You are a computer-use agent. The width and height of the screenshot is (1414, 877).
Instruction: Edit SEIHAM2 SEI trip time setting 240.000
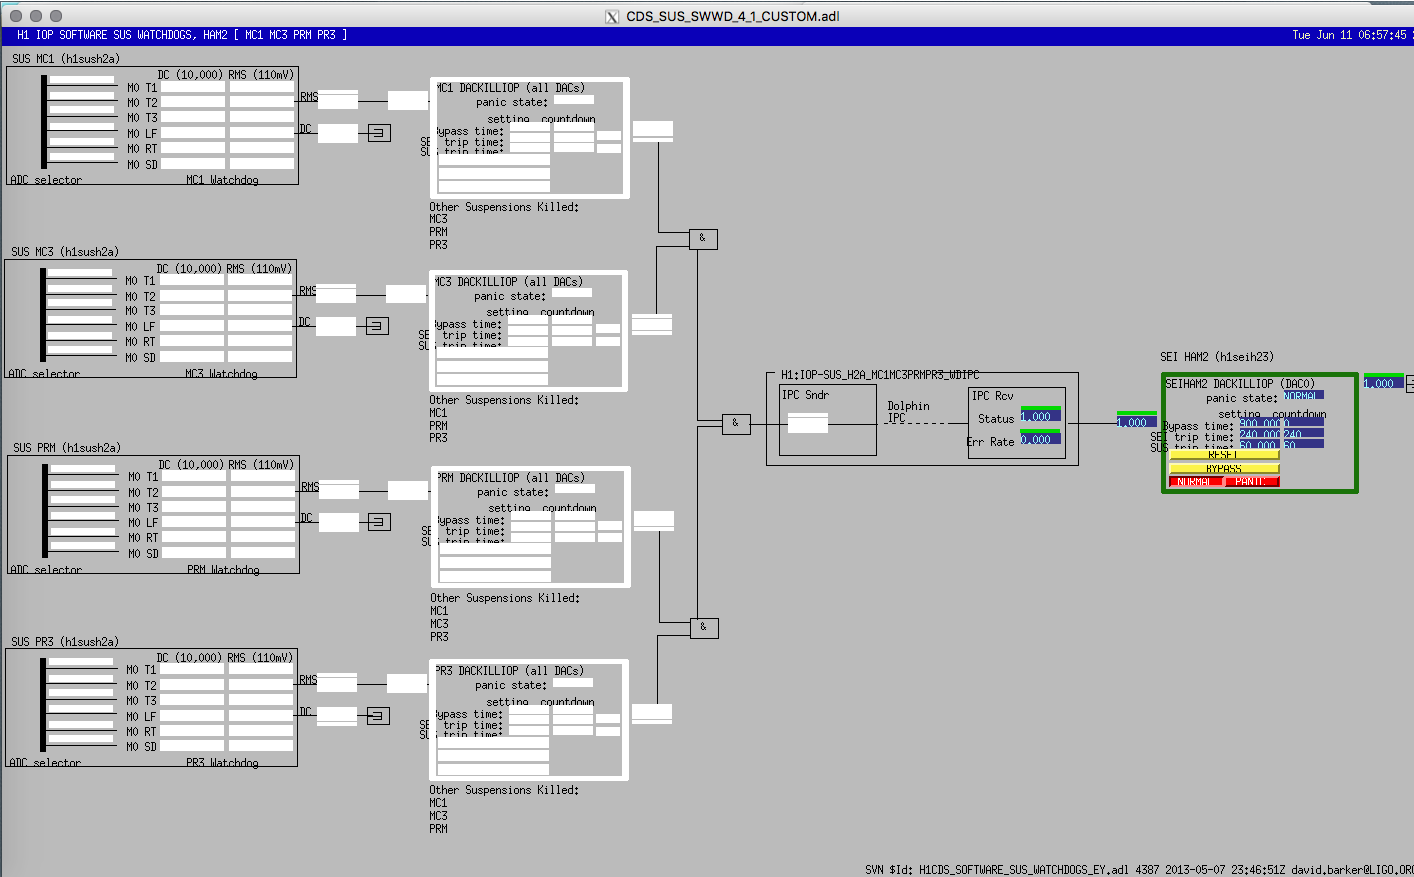(x=1260, y=433)
